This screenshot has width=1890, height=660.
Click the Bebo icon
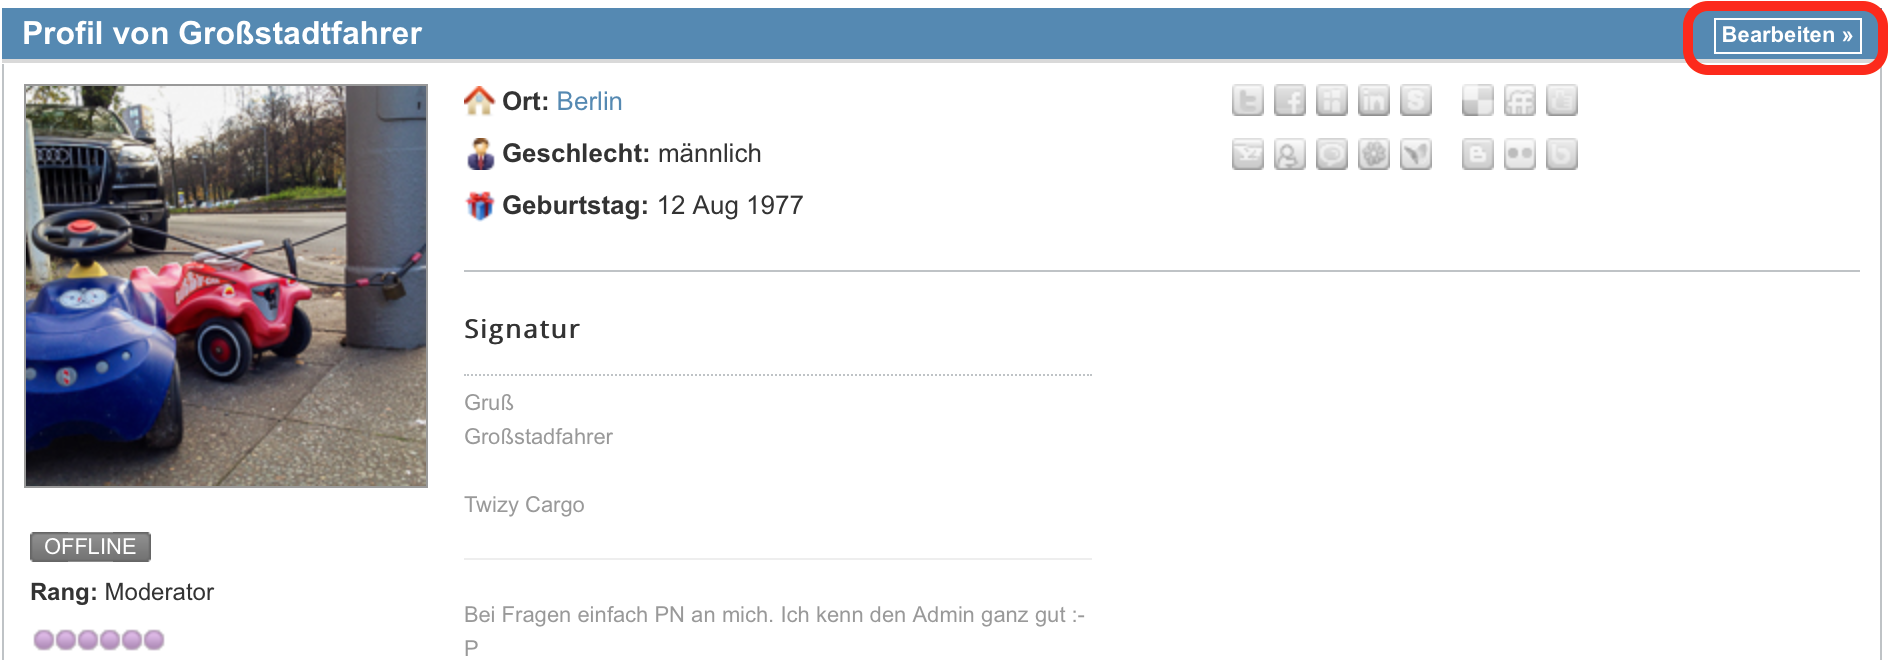1562,155
